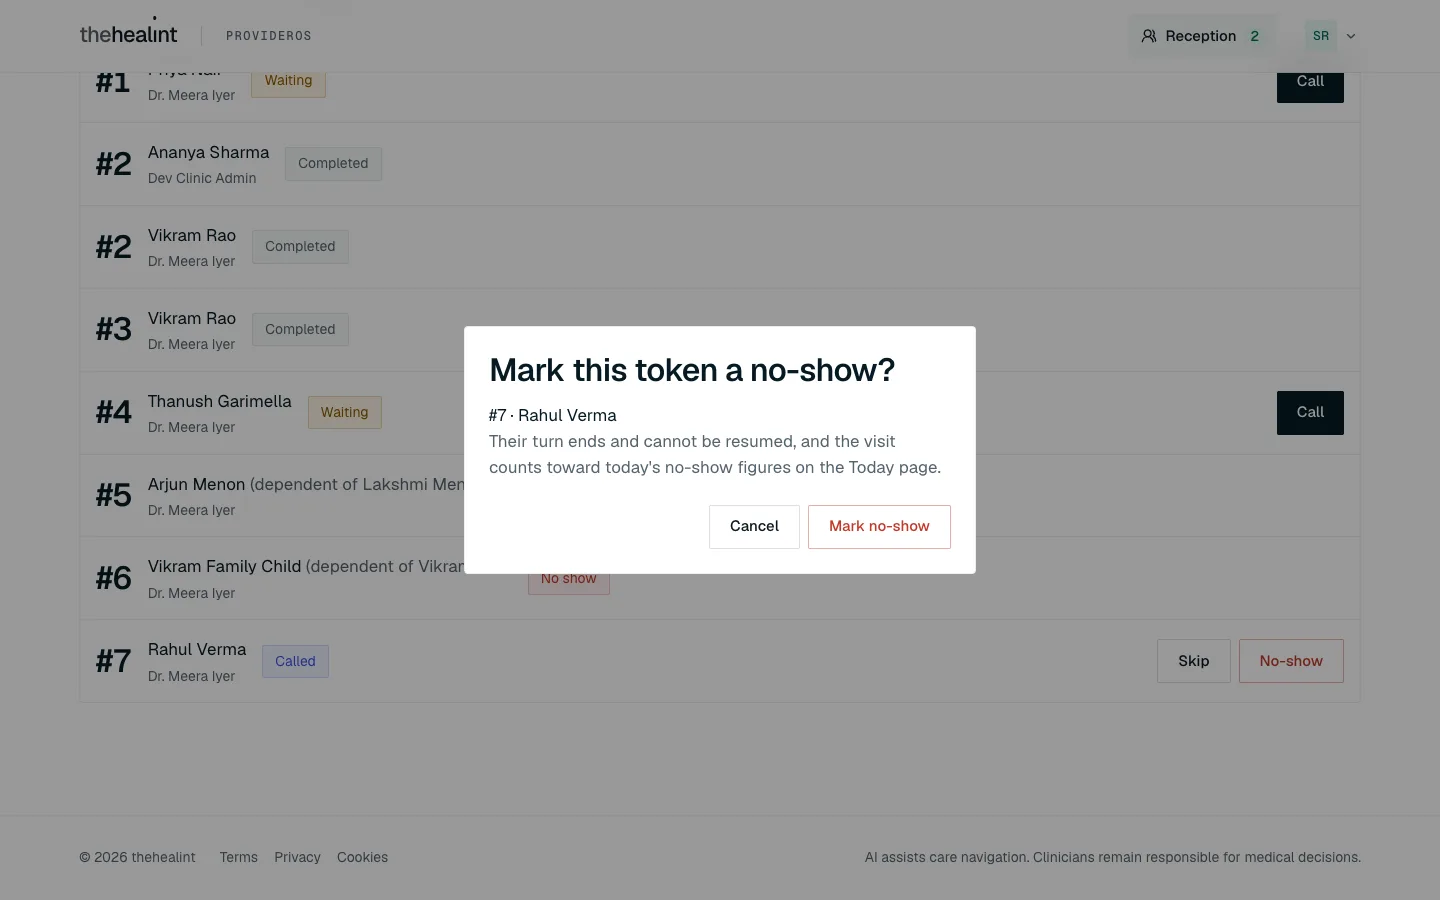This screenshot has height=900, width=1440.
Task: Select the Ananya Sharma patient name
Action: (208, 152)
